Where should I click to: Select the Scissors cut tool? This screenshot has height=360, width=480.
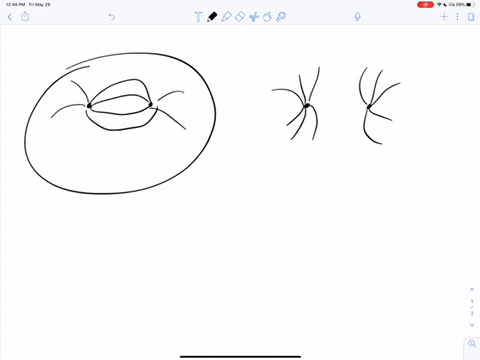254,17
